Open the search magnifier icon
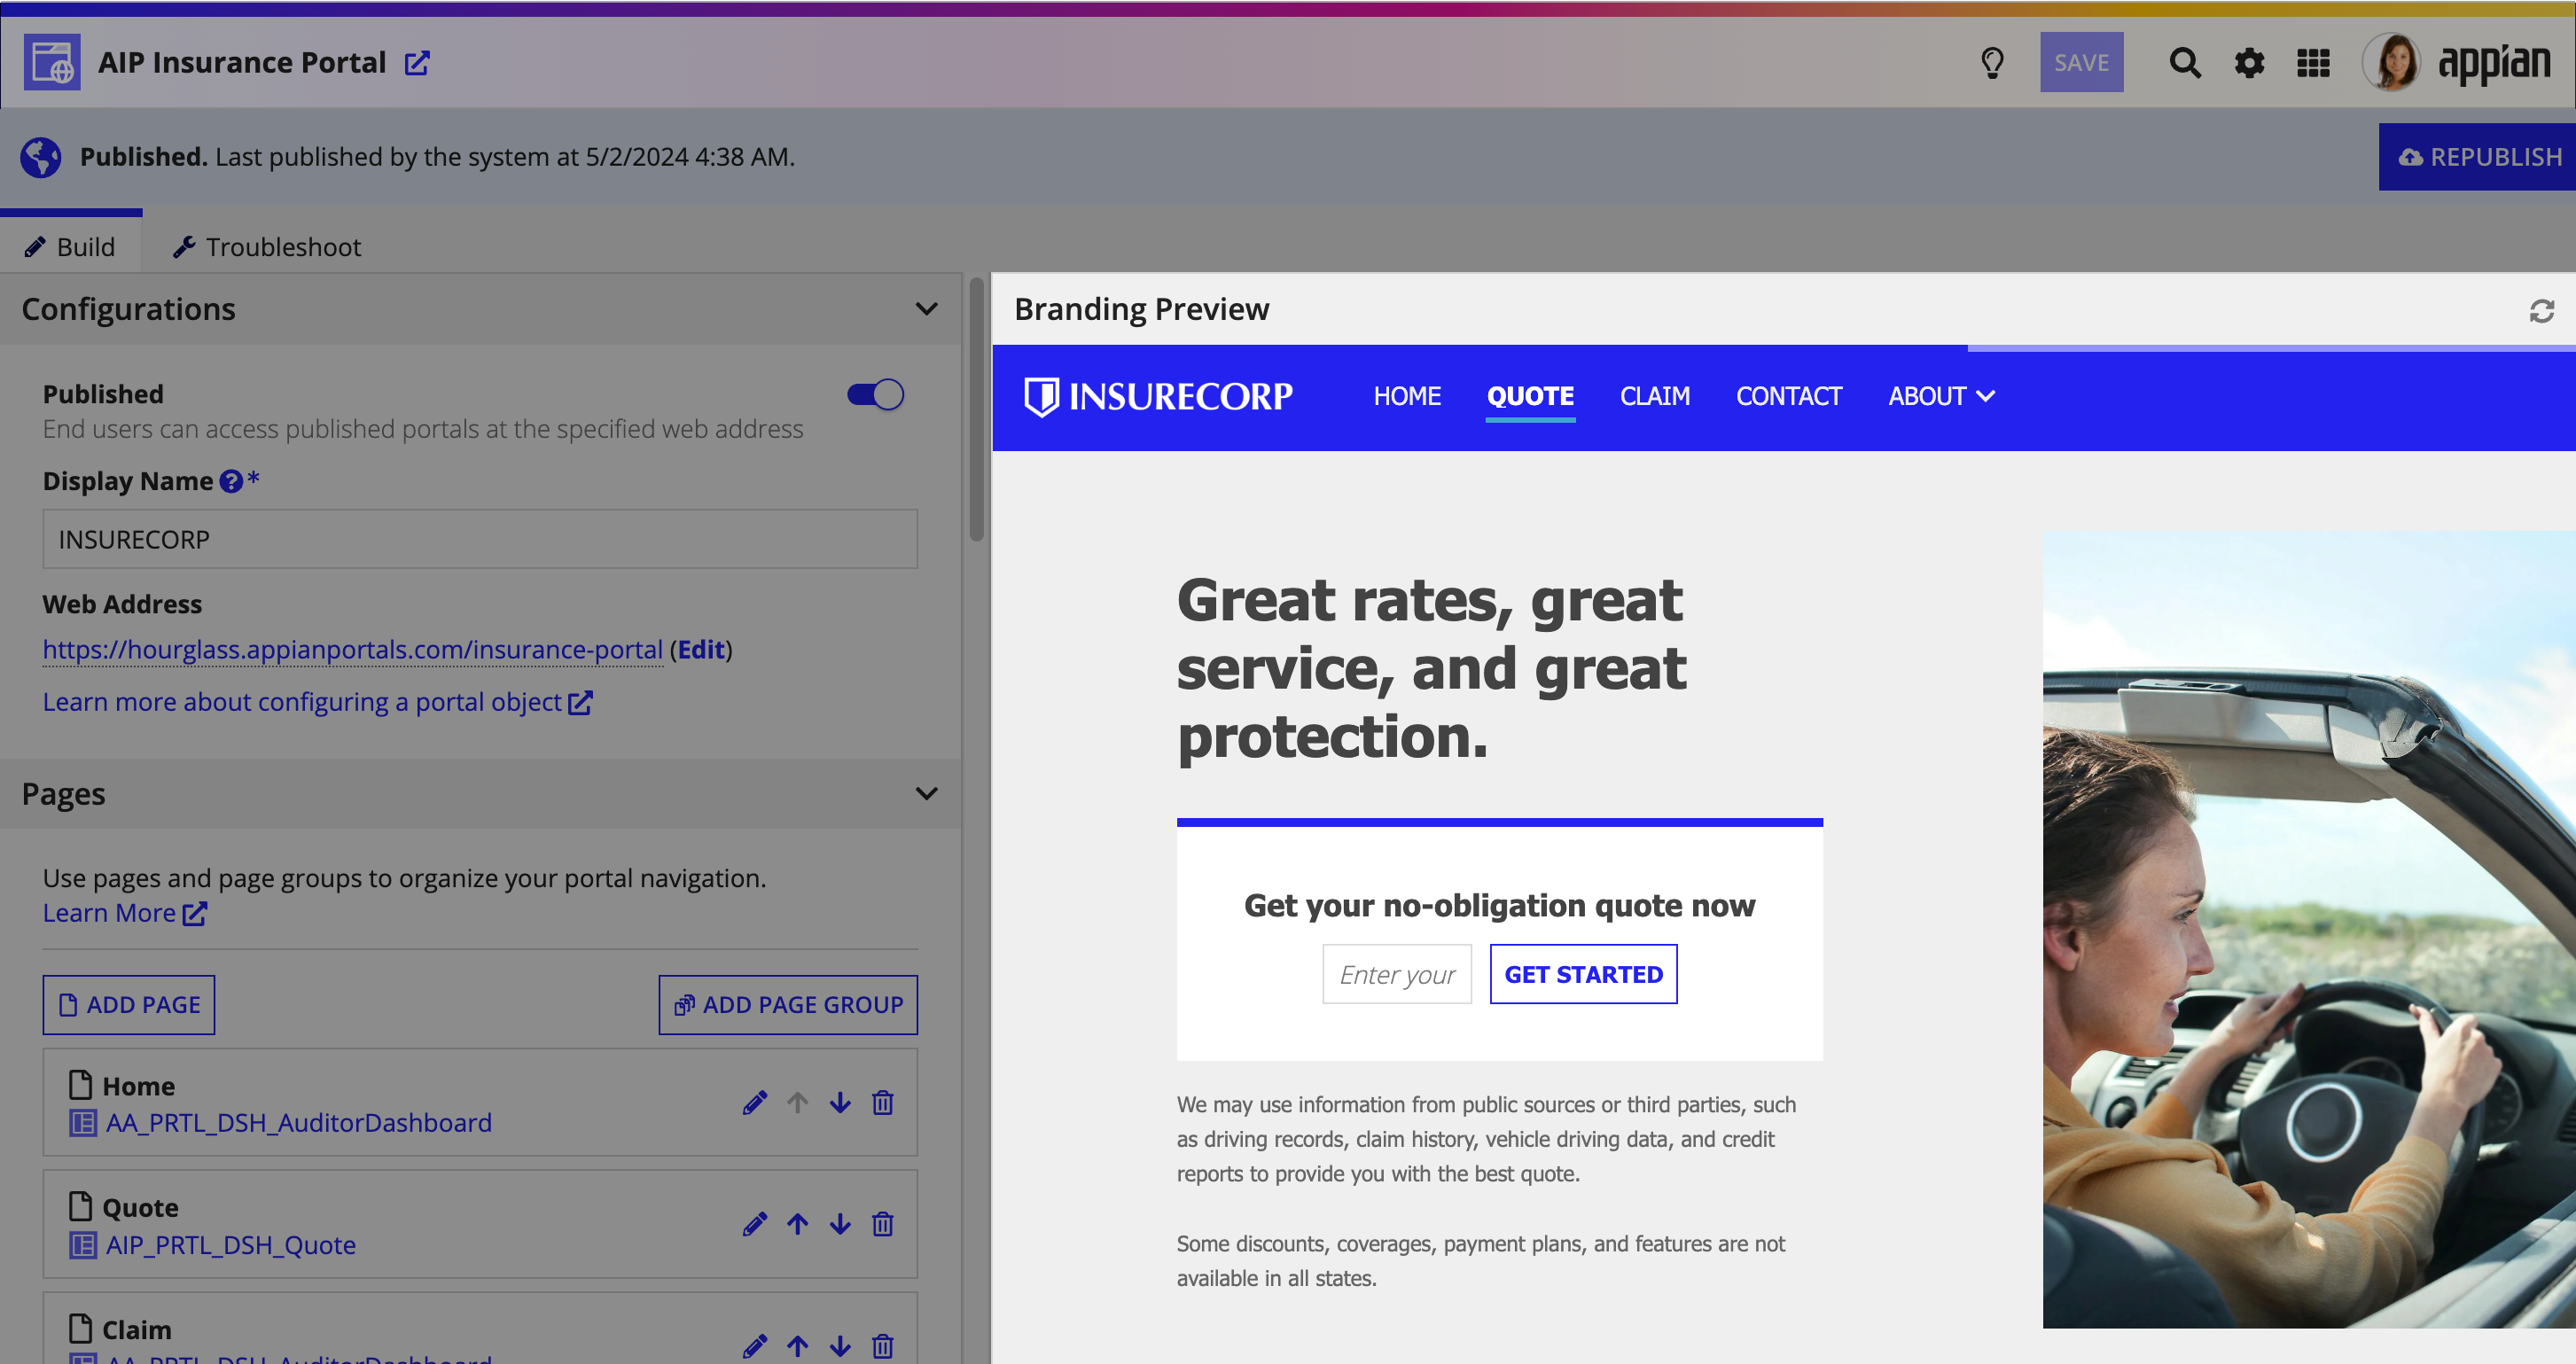 (x=2184, y=63)
